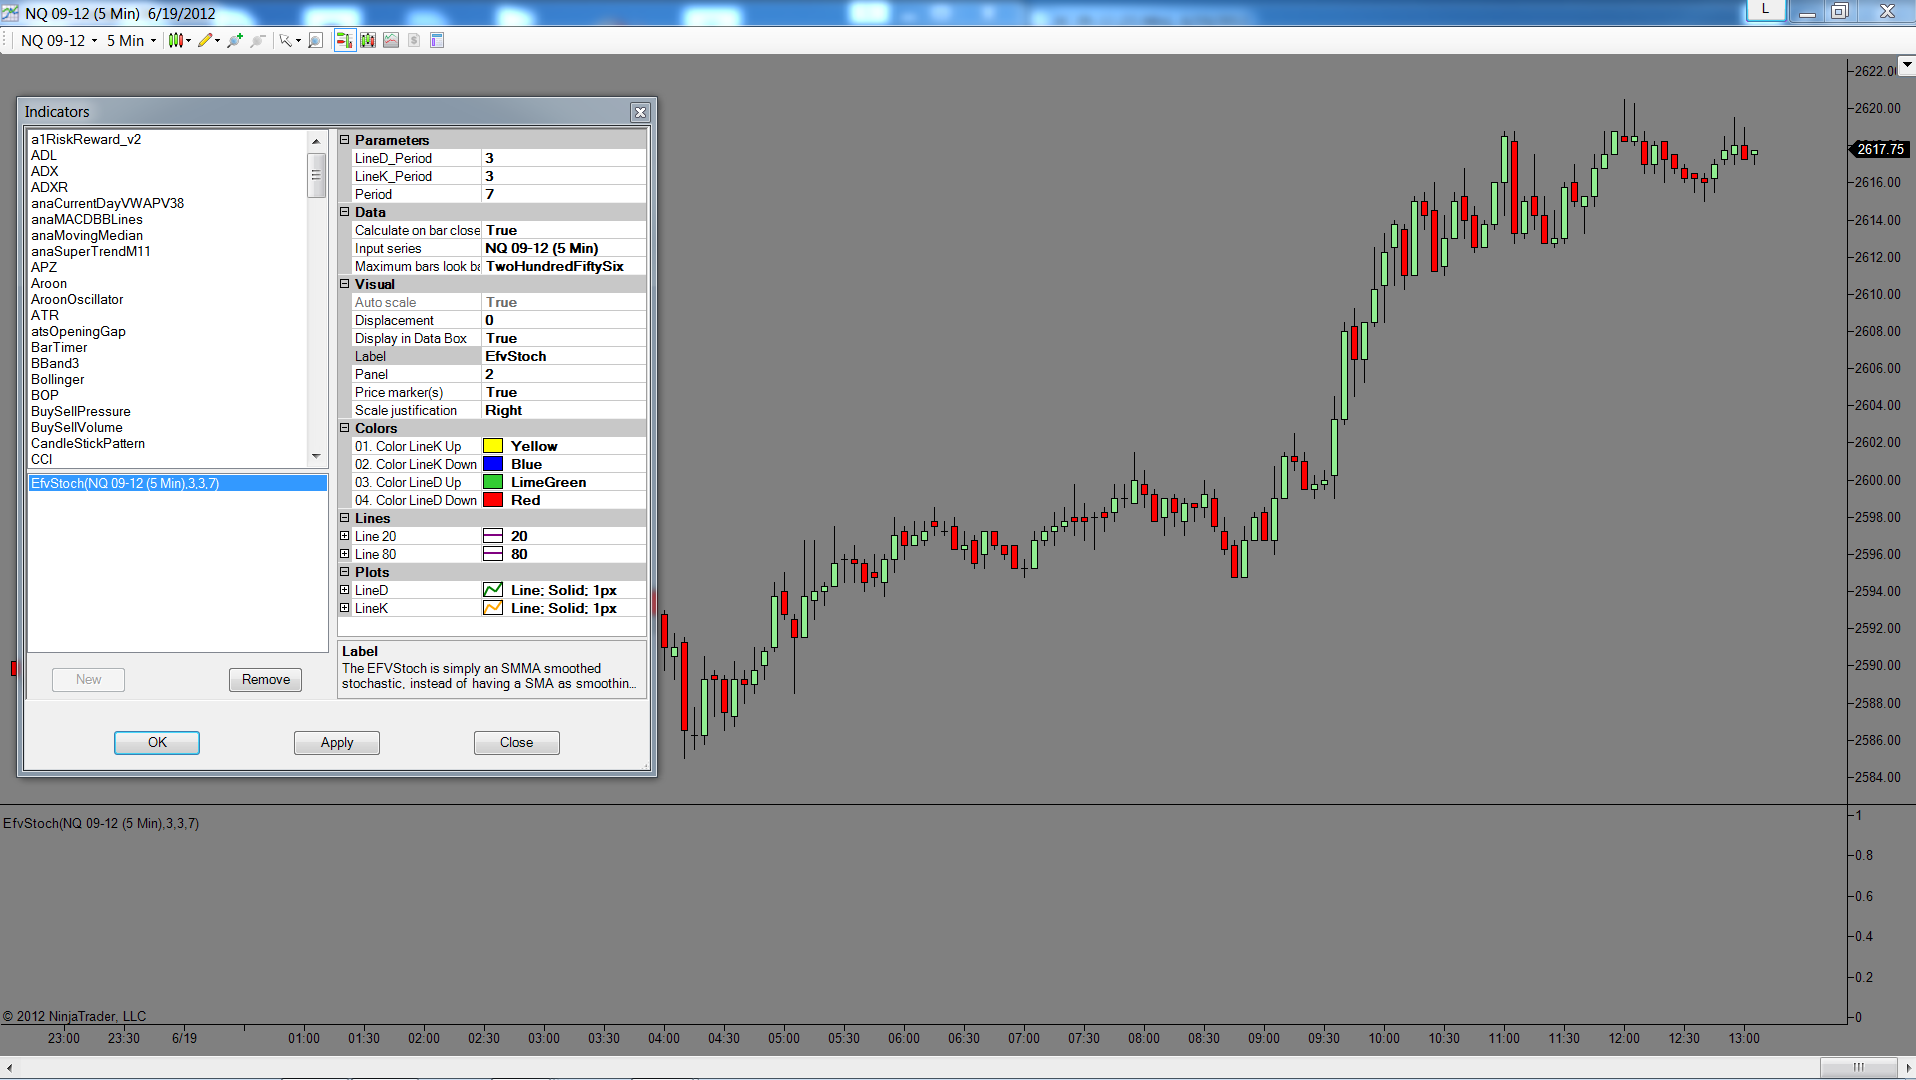Image resolution: width=1916 pixels, height=1080 pixels.
Task: Collapse the Colors section
Action: (345, 428)
